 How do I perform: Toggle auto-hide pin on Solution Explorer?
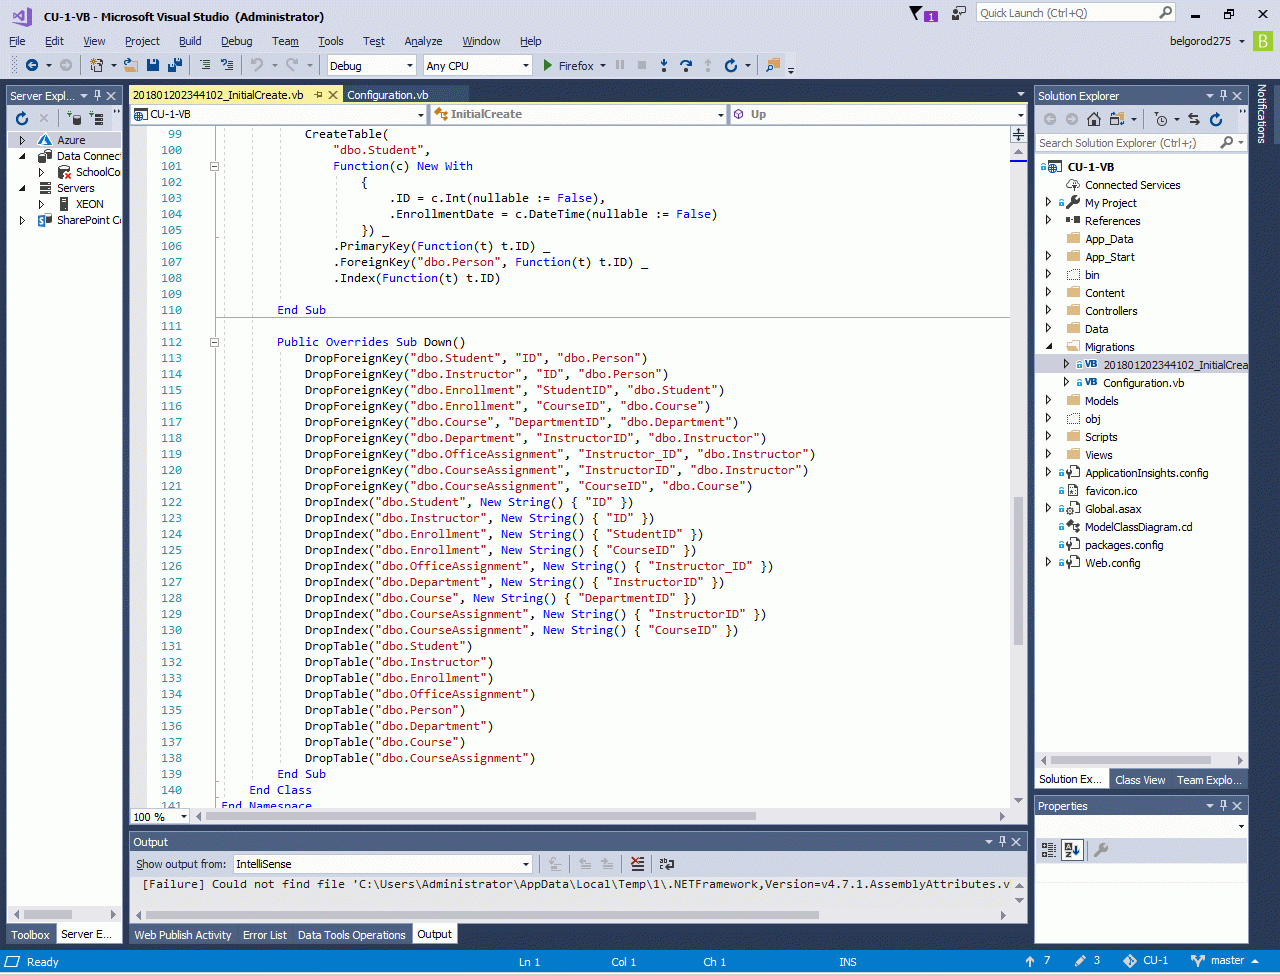(1223, 96)
